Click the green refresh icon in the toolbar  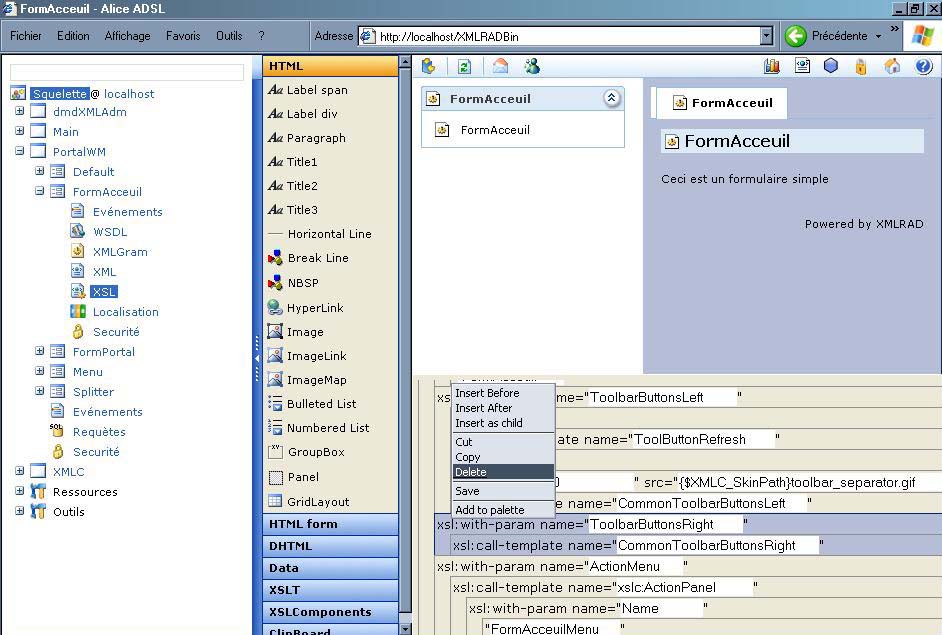[464, 66]
